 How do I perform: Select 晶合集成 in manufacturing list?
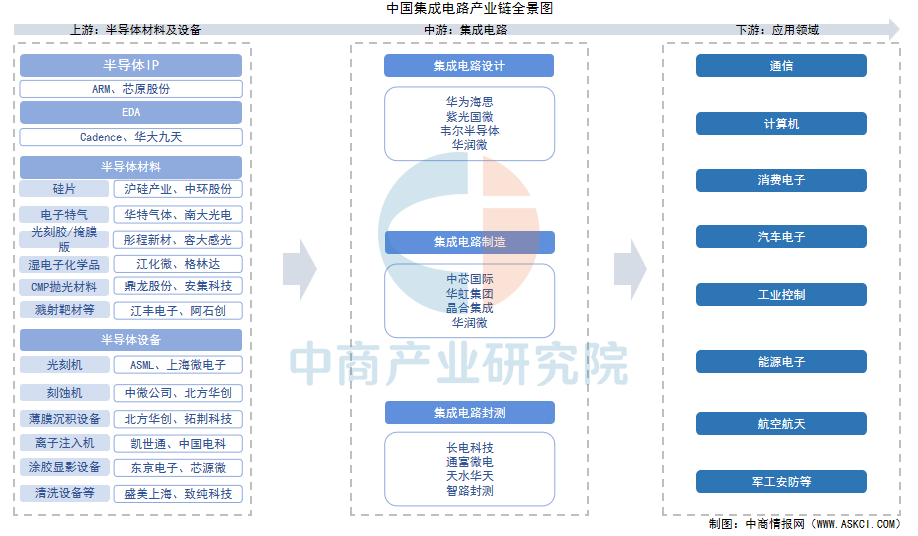point(470,308)
